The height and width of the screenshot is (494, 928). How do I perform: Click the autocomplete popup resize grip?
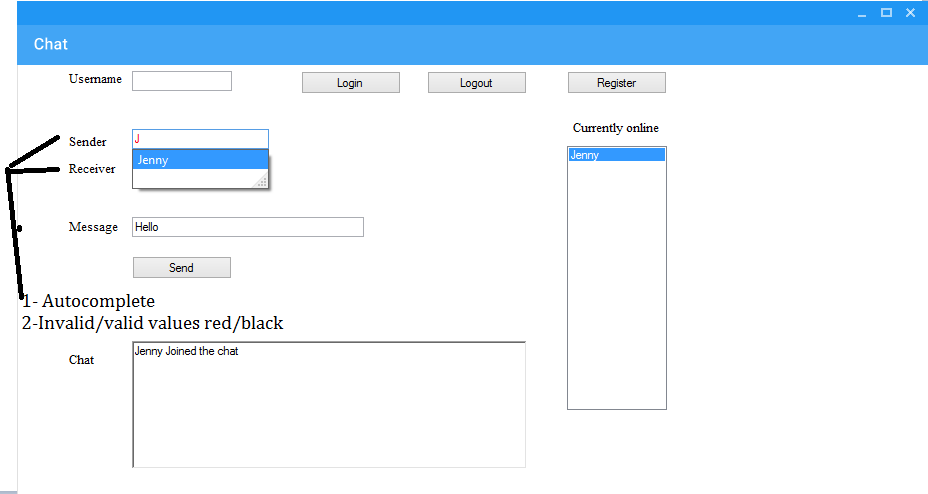click(x=261, y=181)
